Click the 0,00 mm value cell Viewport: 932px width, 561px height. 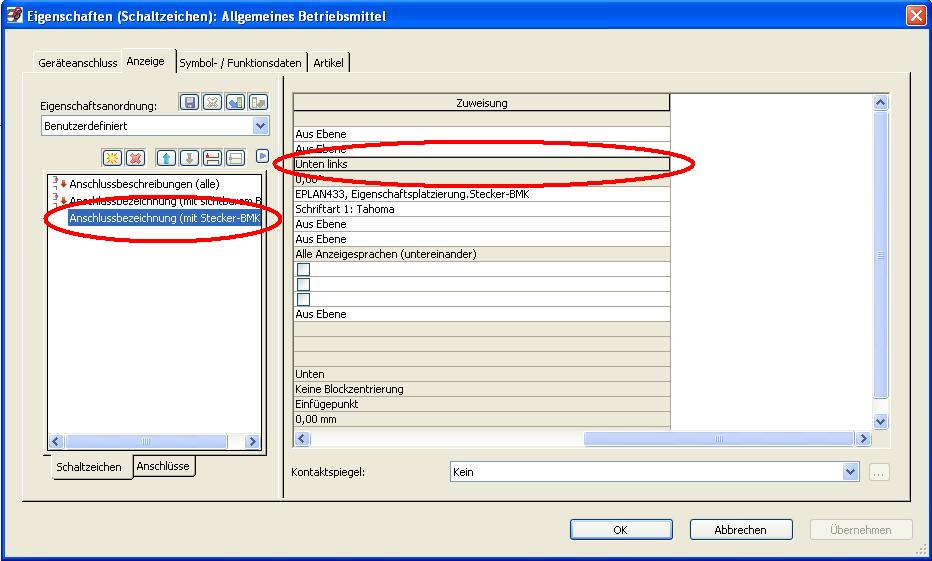point(481,419)
